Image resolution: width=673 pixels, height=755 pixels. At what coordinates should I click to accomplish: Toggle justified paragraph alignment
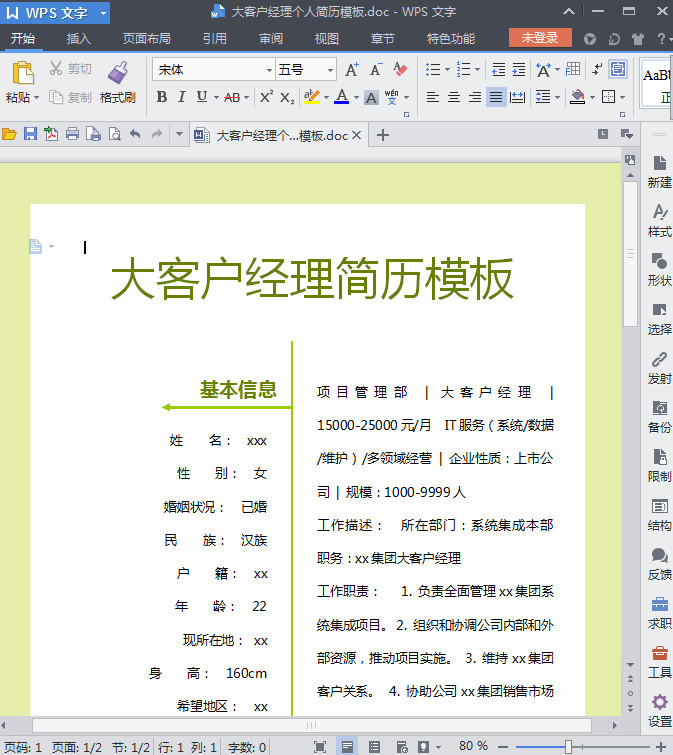pos(496,97)
